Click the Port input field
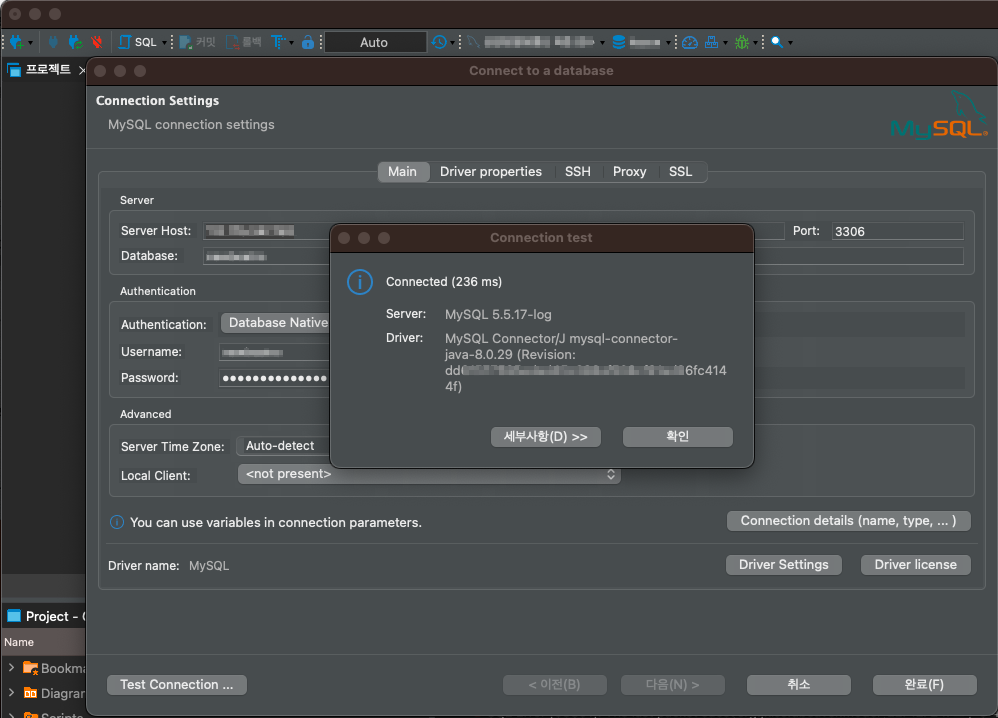The height and width of the screenshot is (718, 998). pyautogui.click(x=897, y=231)
